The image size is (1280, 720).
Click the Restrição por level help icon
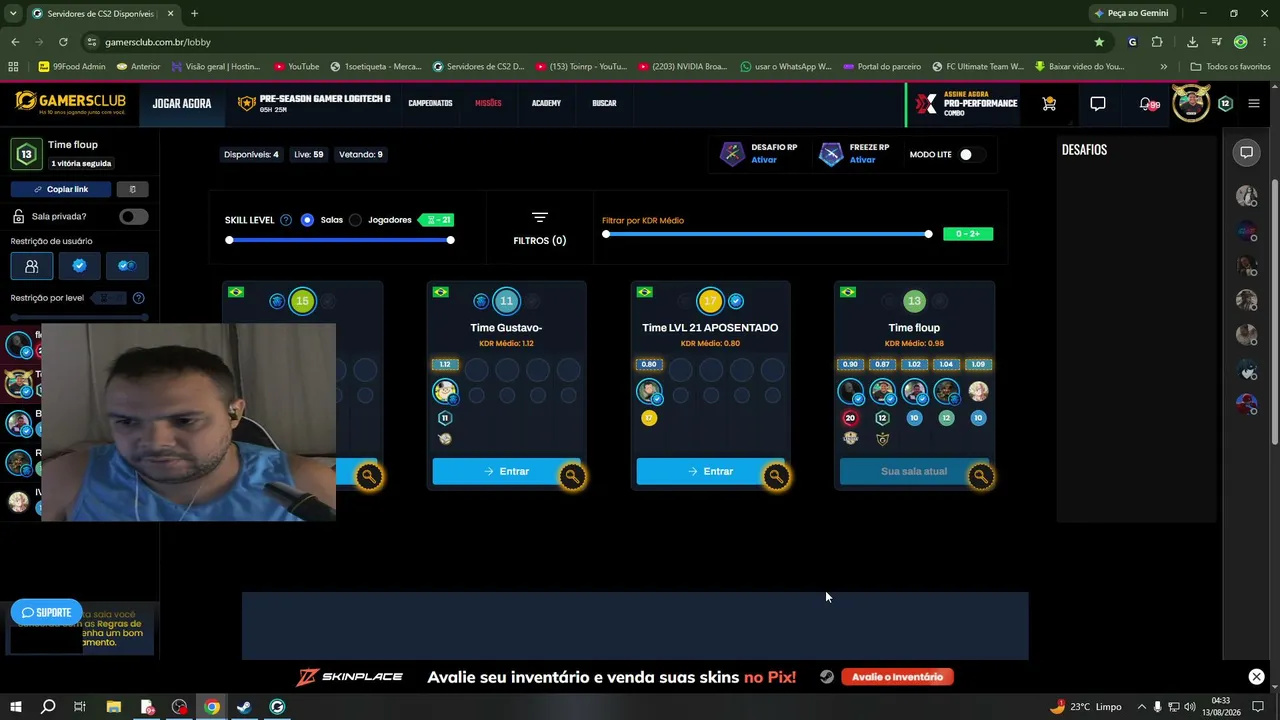click(138, 298)
